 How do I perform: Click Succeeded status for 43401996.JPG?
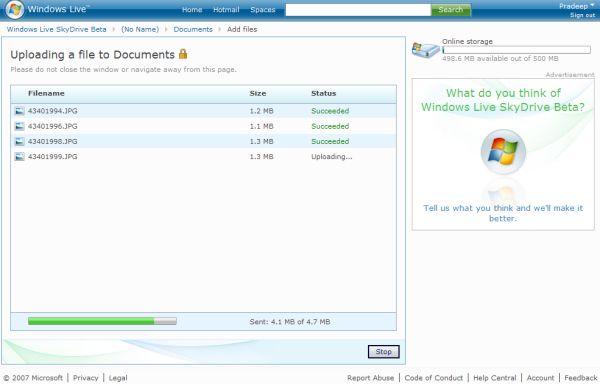(x=330, y=126)
